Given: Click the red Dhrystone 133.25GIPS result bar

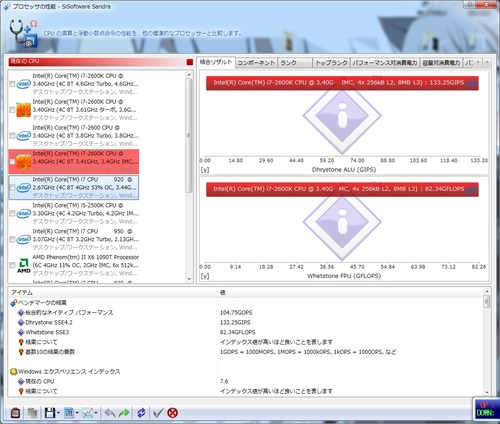Looking at the screenshot, I should tap(342, 83).
